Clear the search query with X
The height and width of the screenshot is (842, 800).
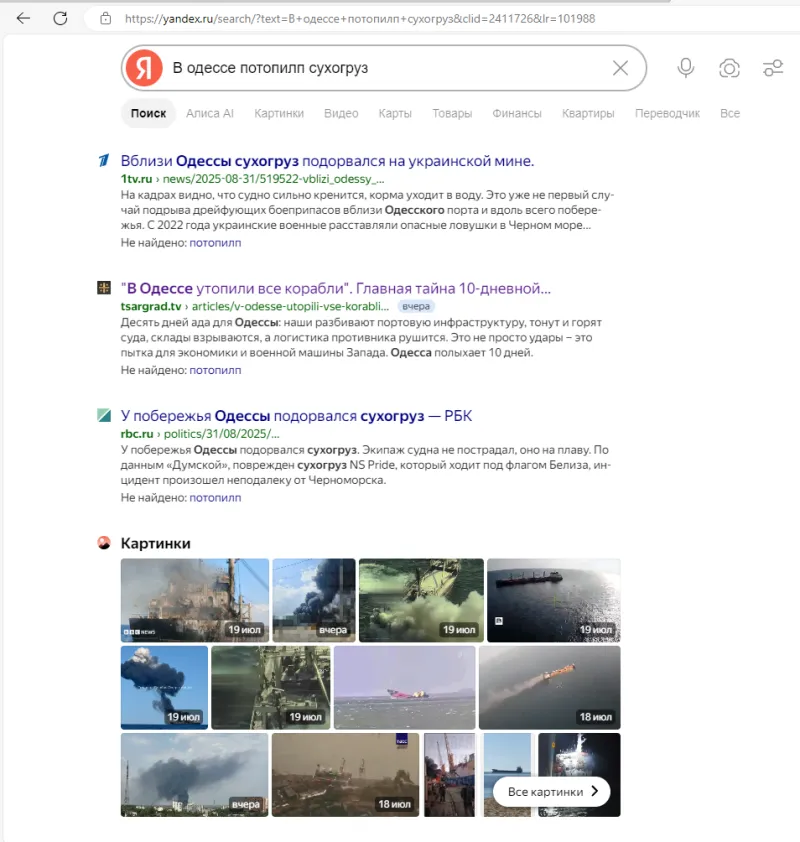[x=620, y=68]
